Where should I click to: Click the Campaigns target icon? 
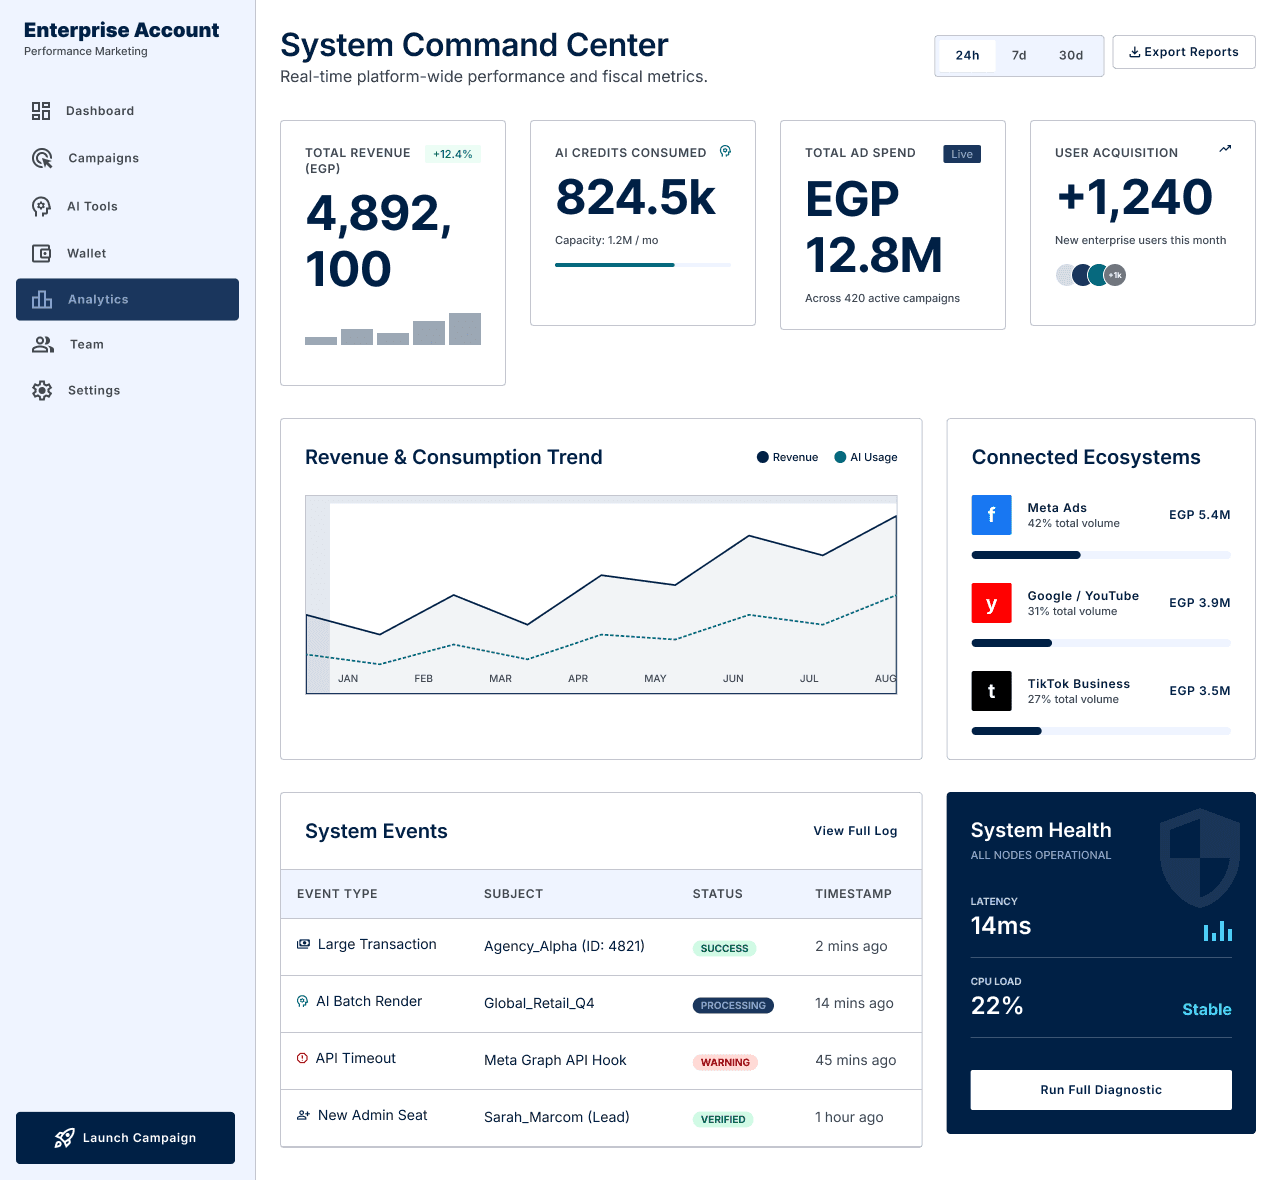42,158
